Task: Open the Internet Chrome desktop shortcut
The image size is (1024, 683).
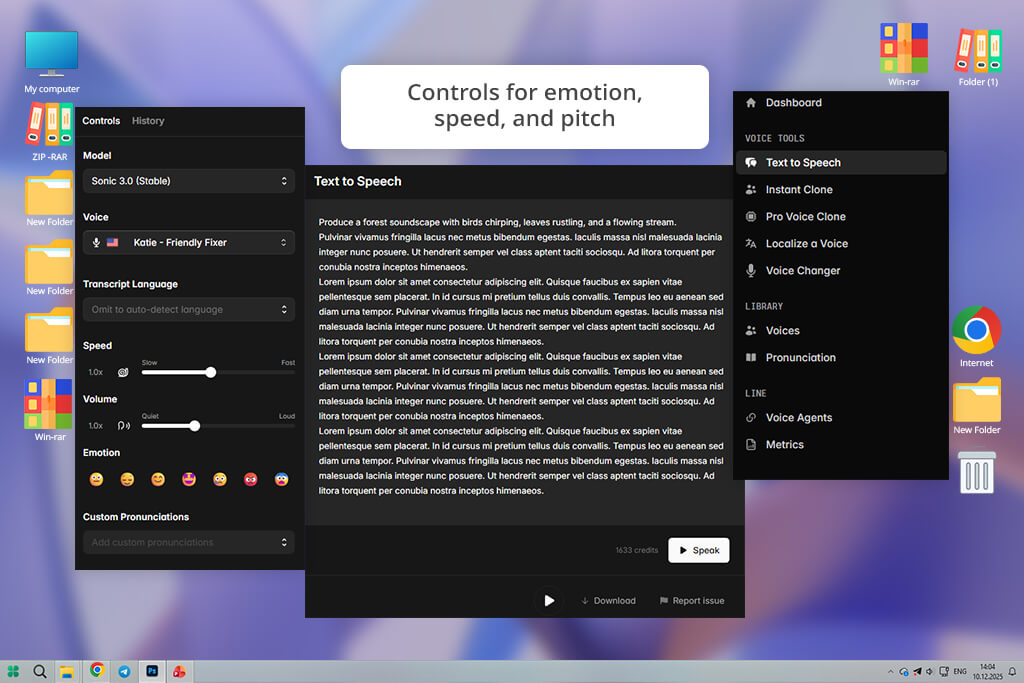Action: click(976, 337)
